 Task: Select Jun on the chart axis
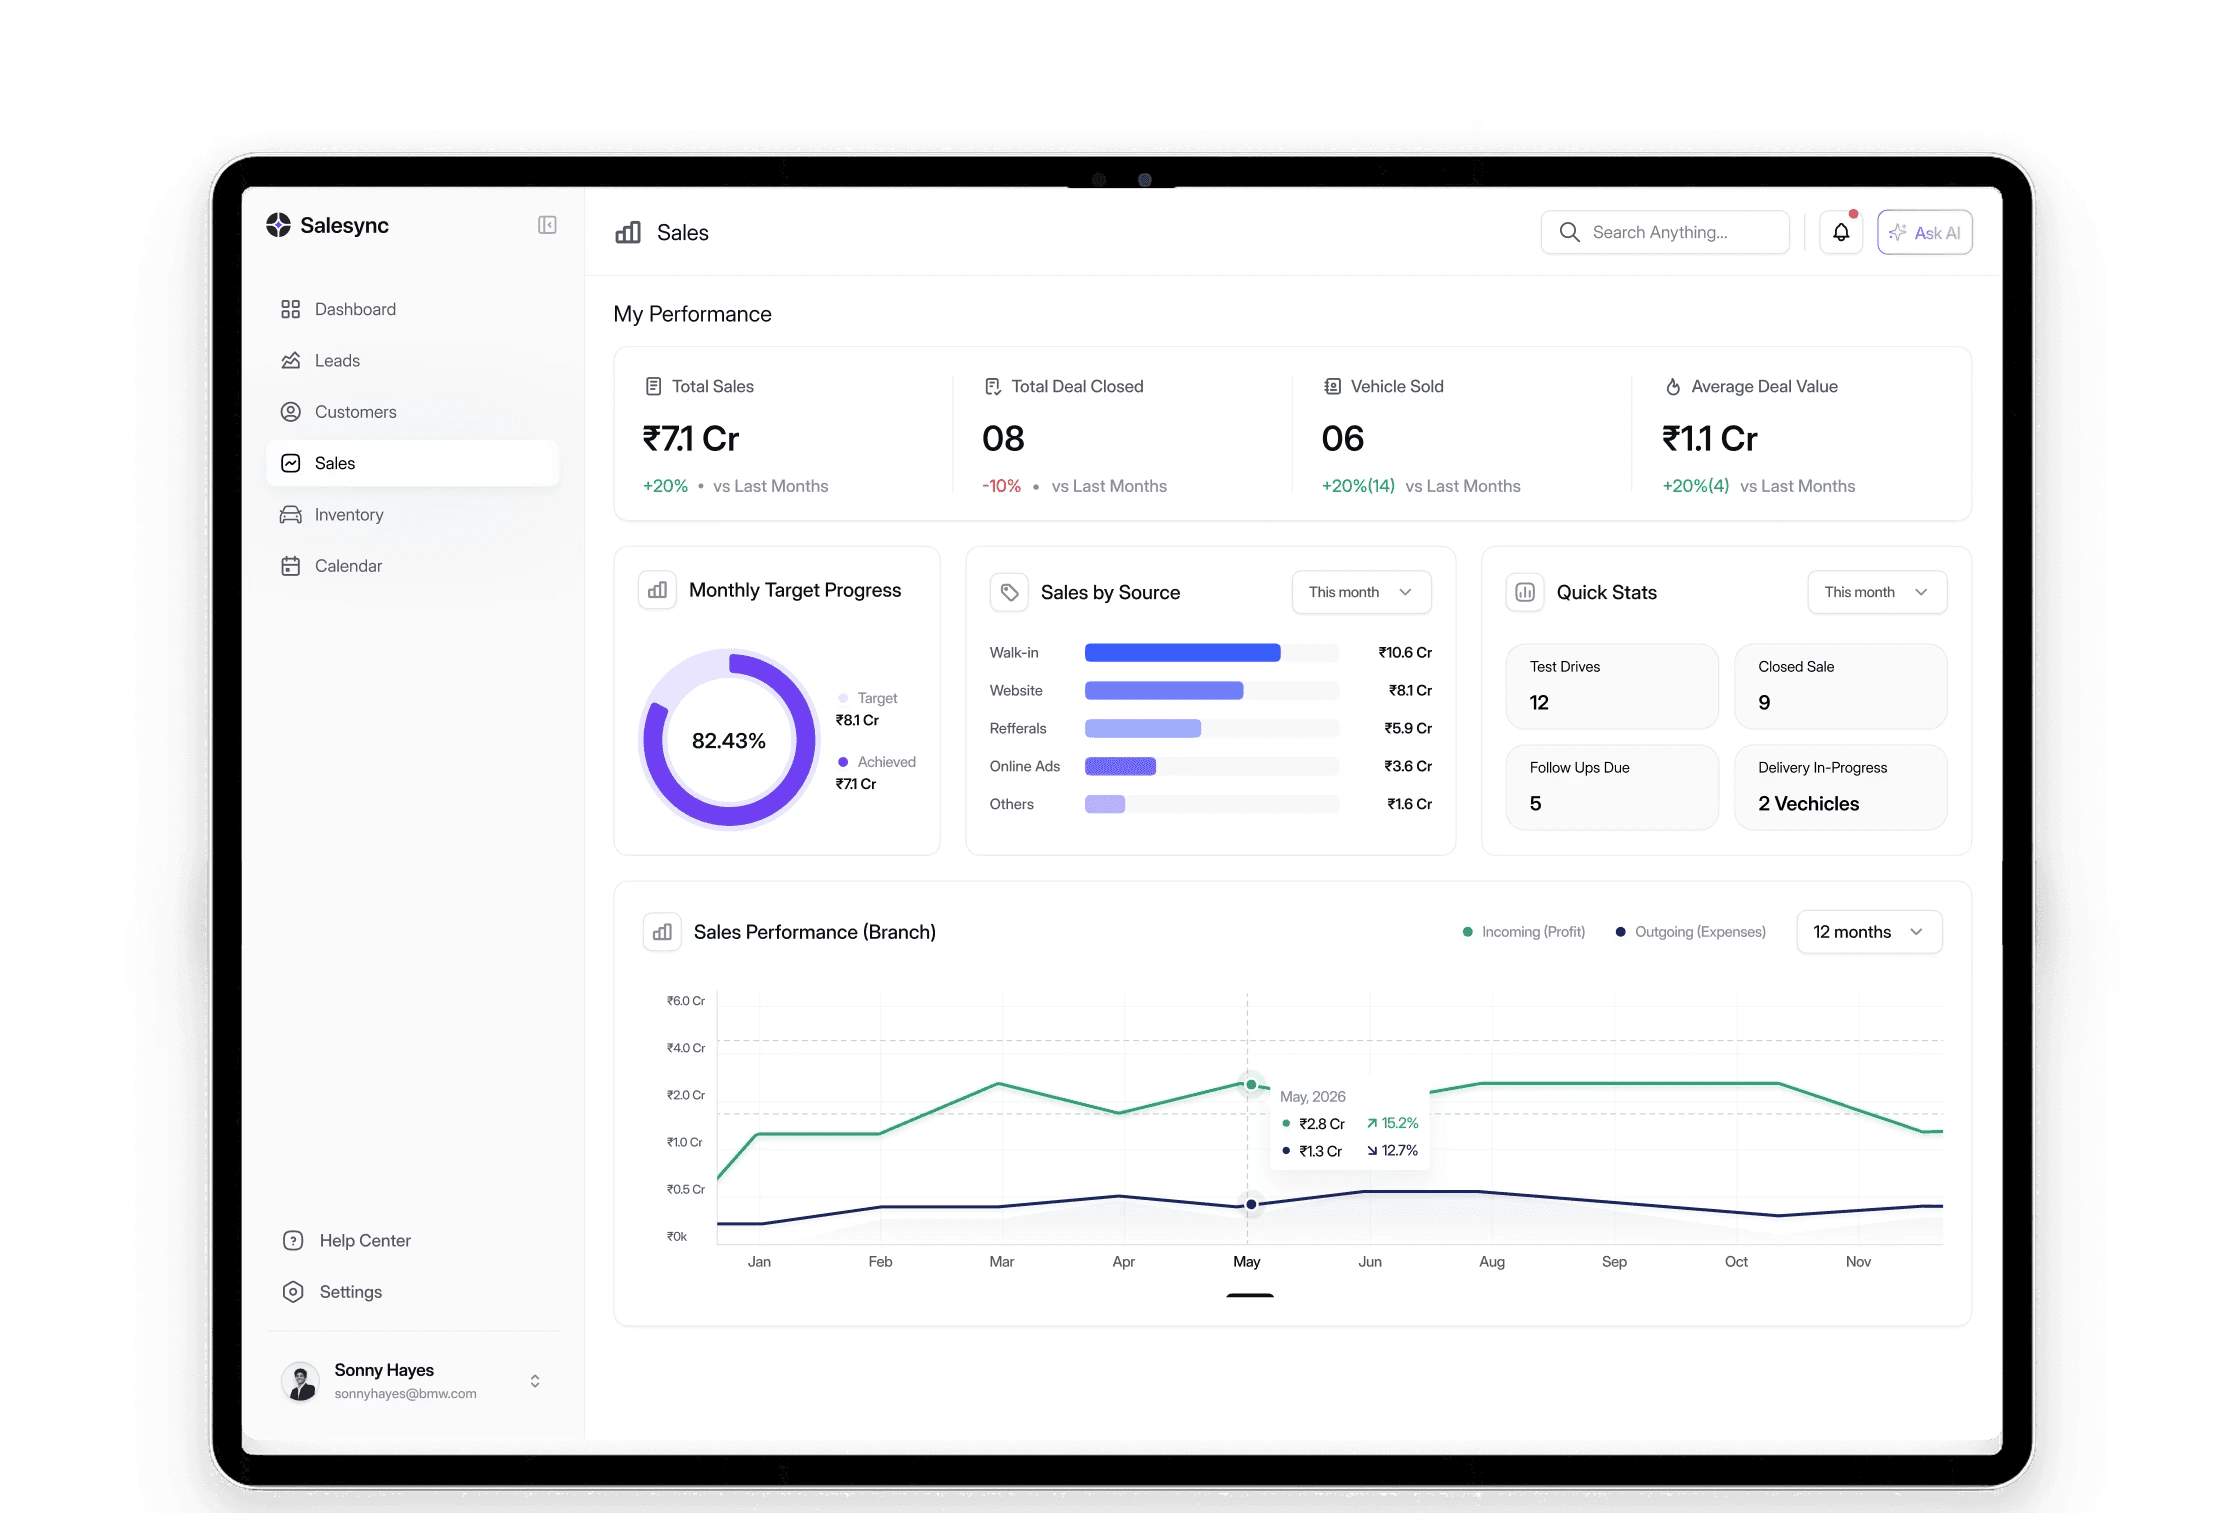[x=1370, y=1262]
